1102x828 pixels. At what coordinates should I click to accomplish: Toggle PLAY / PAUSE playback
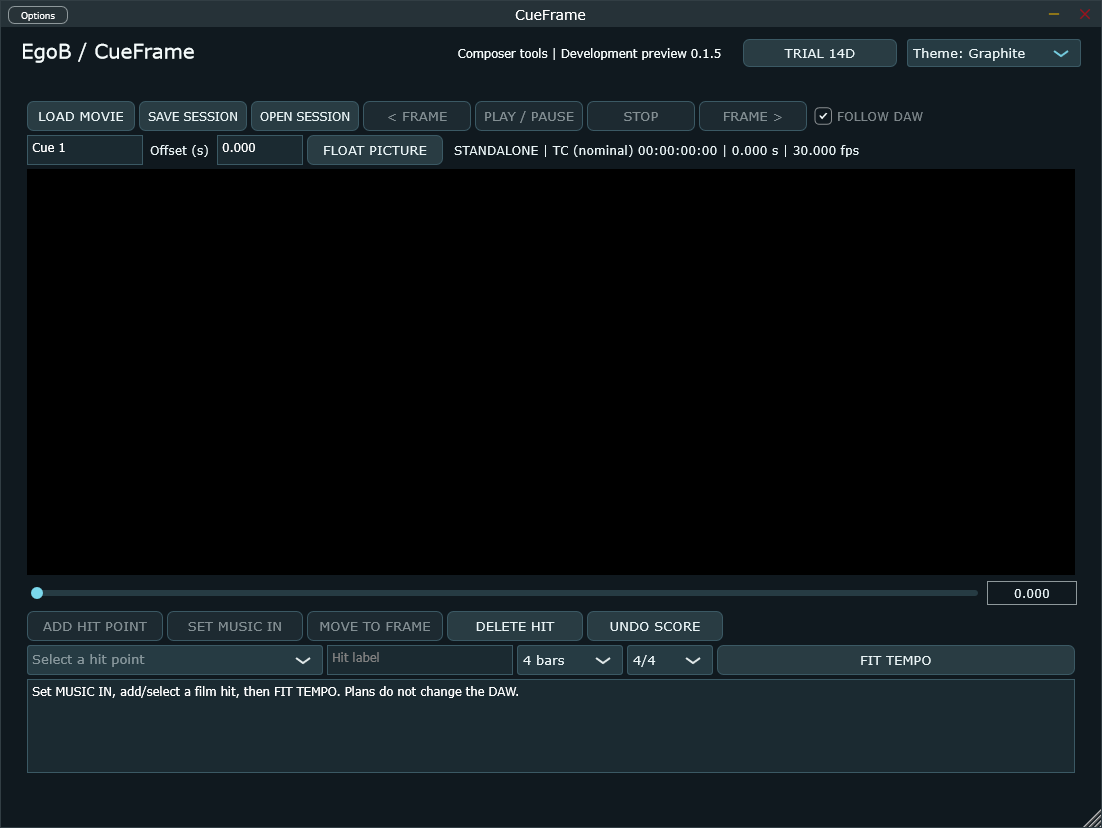(529, 117)
